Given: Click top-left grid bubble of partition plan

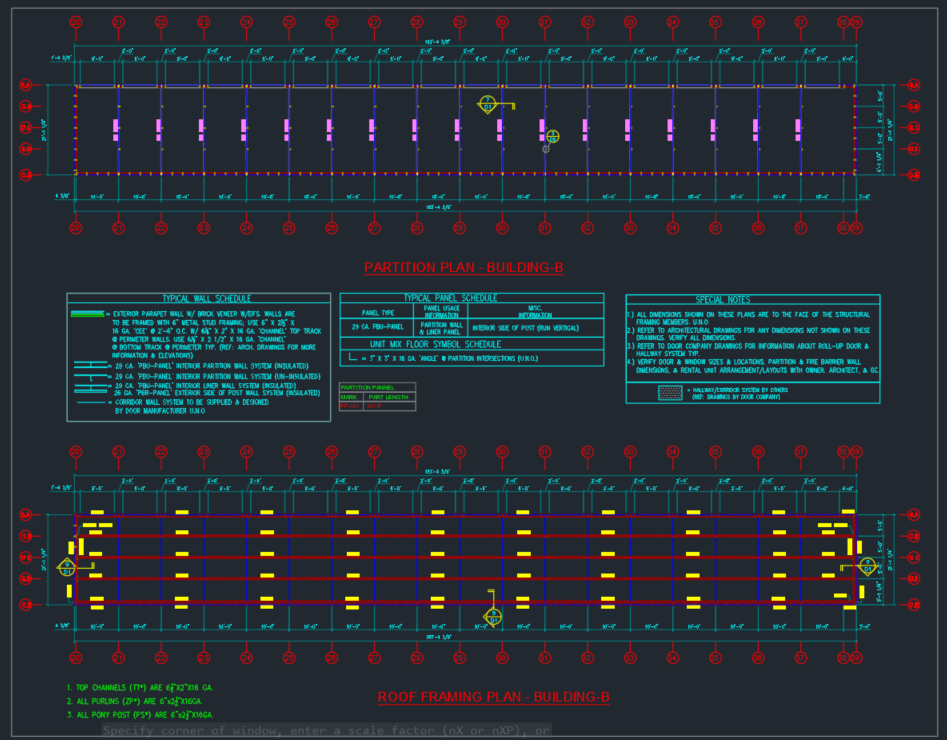Looking at the screenshot, I should [x=76, y=21].
